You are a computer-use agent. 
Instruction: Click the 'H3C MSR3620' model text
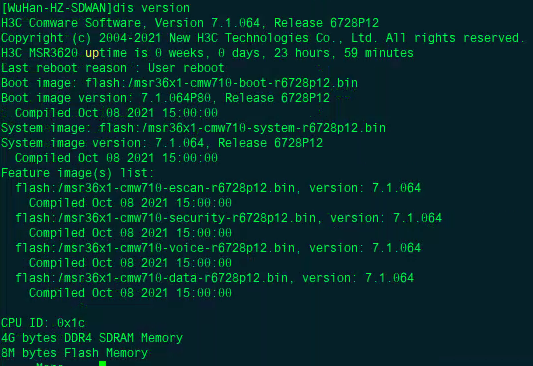coord(39,53)
